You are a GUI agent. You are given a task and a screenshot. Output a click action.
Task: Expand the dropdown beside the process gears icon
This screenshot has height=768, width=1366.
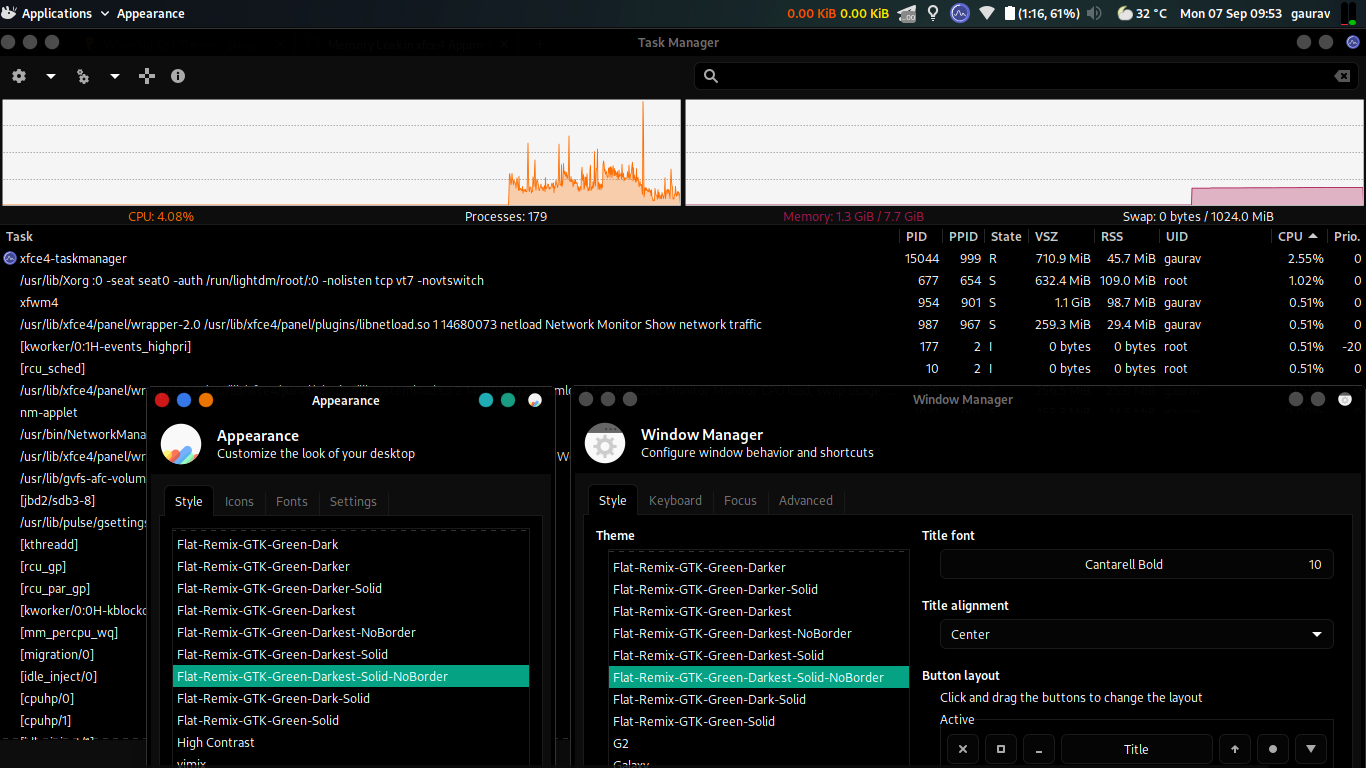(114, 76)
